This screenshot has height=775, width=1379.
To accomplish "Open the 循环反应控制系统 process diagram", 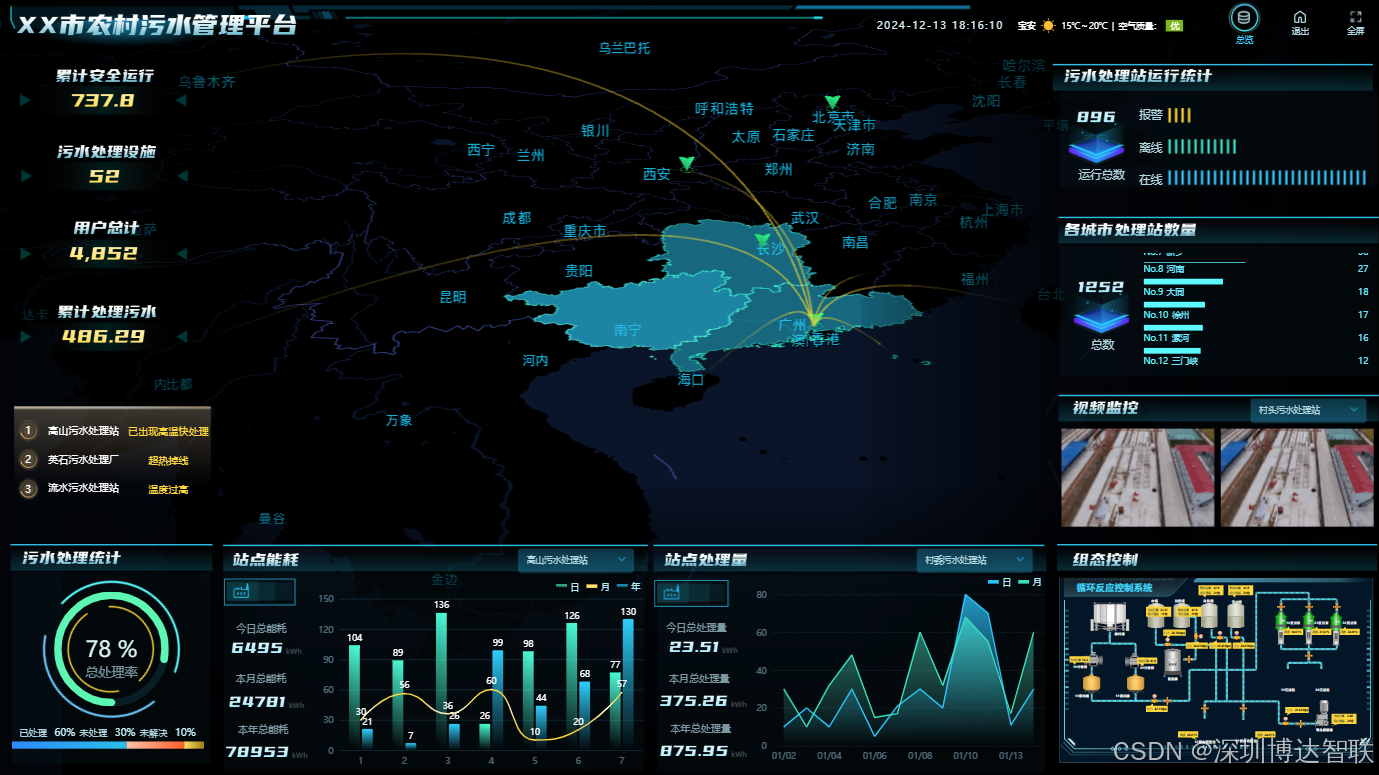I will coord(1216,670).
